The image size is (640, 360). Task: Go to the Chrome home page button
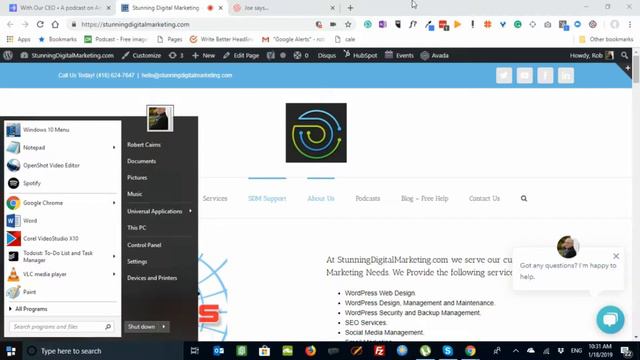pyautogui.click(x=55, y=24)
